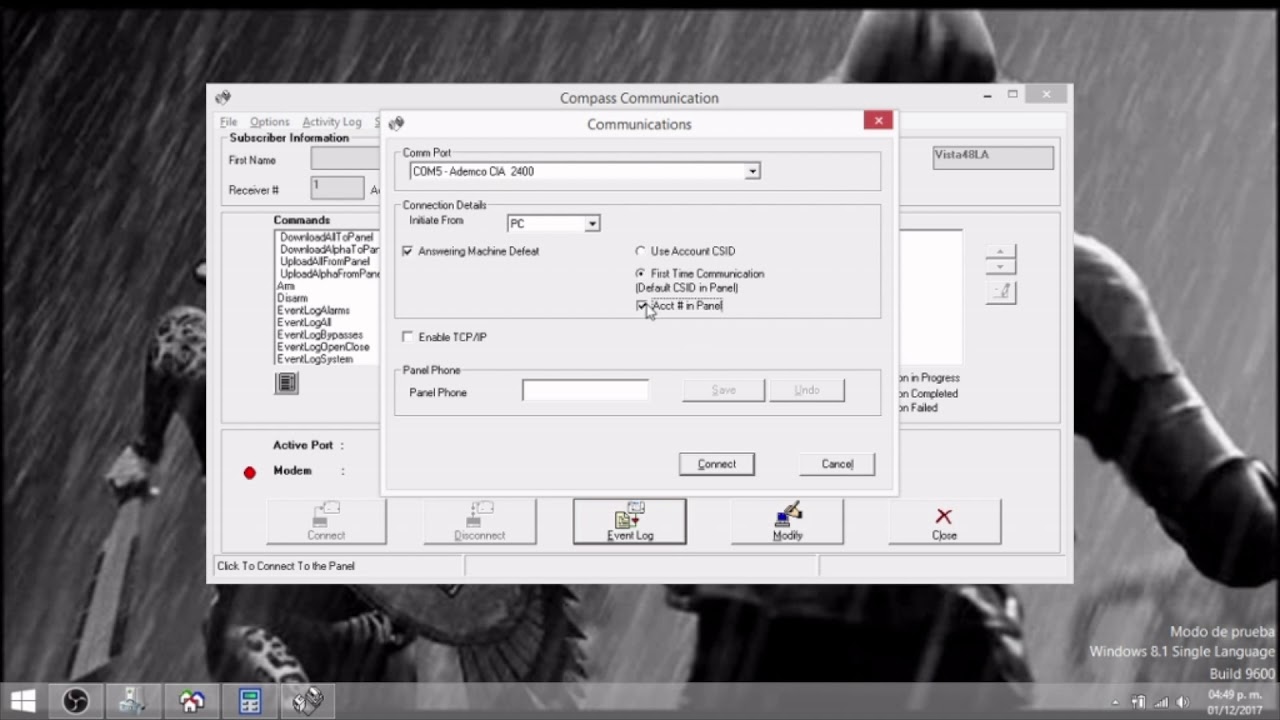Open the Options menu
Screen dimensions: 1280x720
pyautogui.click(x=270, y=122)
